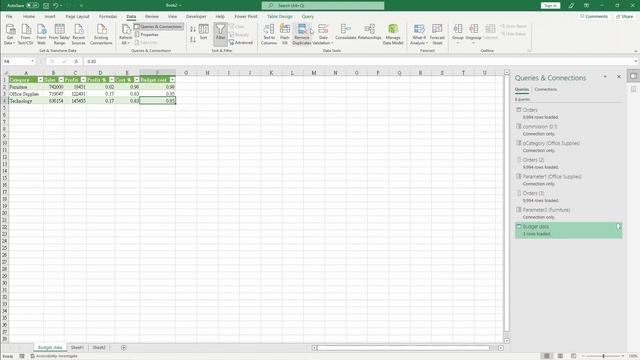
Task: Switch to the Insert ribbon tab
Action: [x=50, y=16]
